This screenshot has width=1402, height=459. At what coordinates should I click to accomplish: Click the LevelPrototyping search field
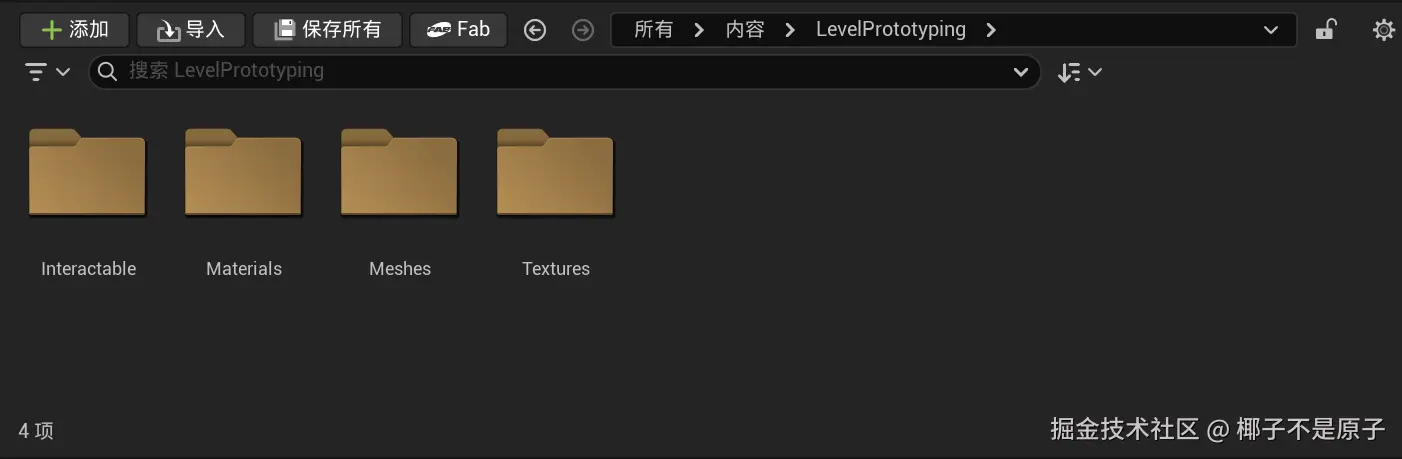point(560,72)
